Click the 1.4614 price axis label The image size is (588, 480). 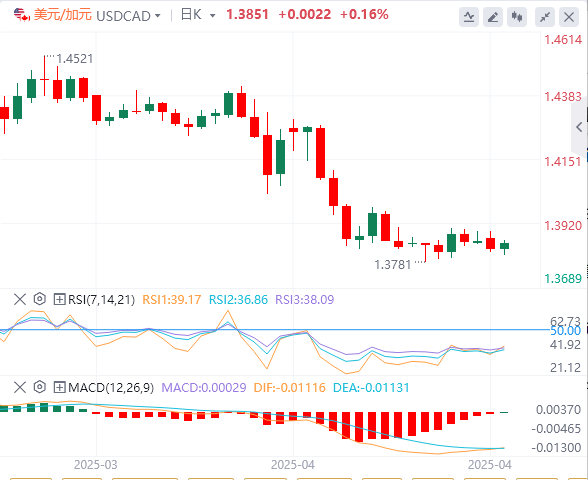(x=563, y=40)
